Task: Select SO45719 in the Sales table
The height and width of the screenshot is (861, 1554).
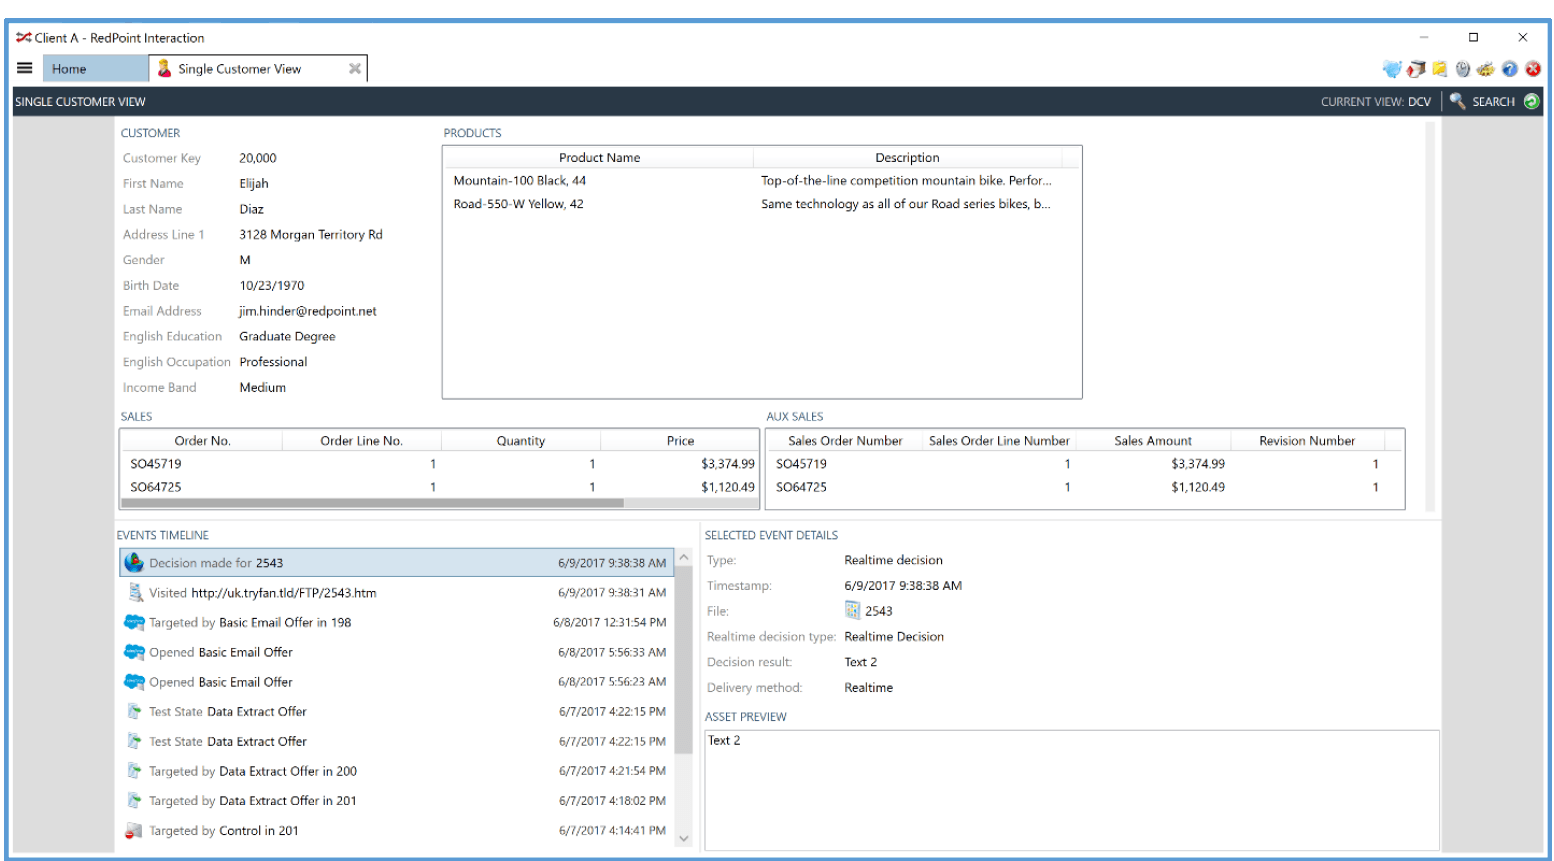Action: [x=439, y=464]
